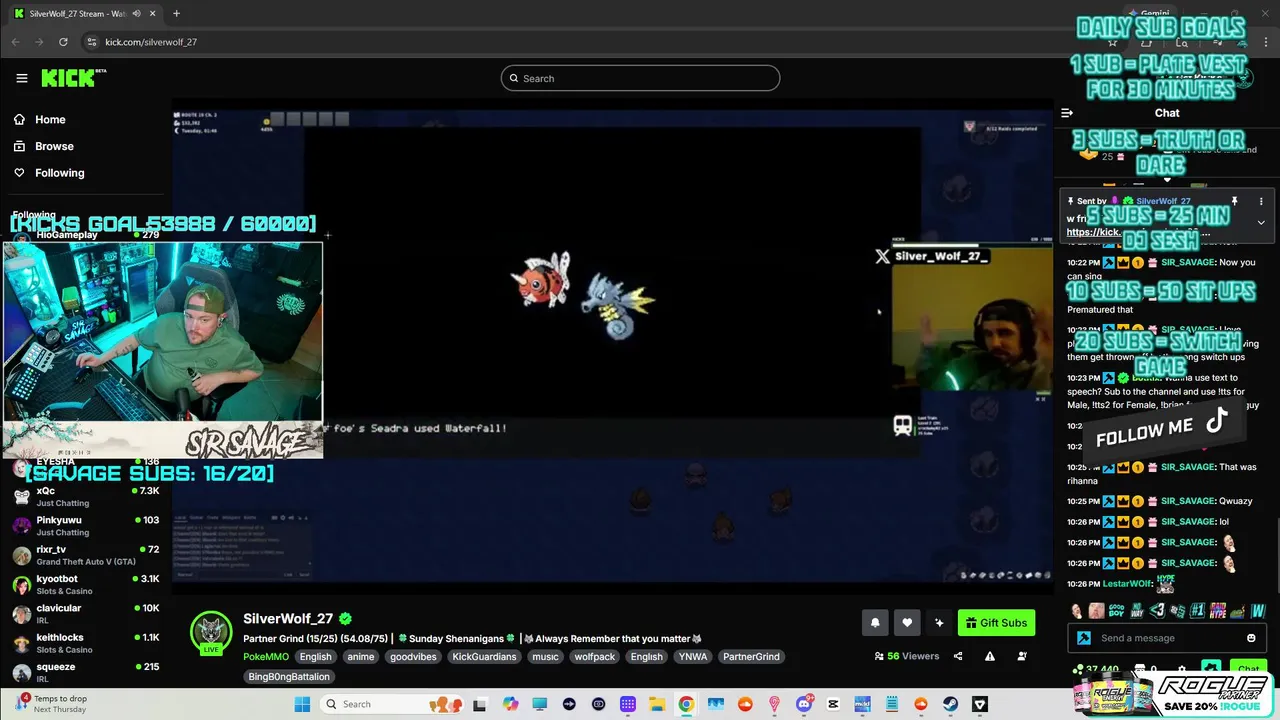Open Pinkyuwu channel in sidebar
This screenshot has height=720, width=1280.
(86, 526)
